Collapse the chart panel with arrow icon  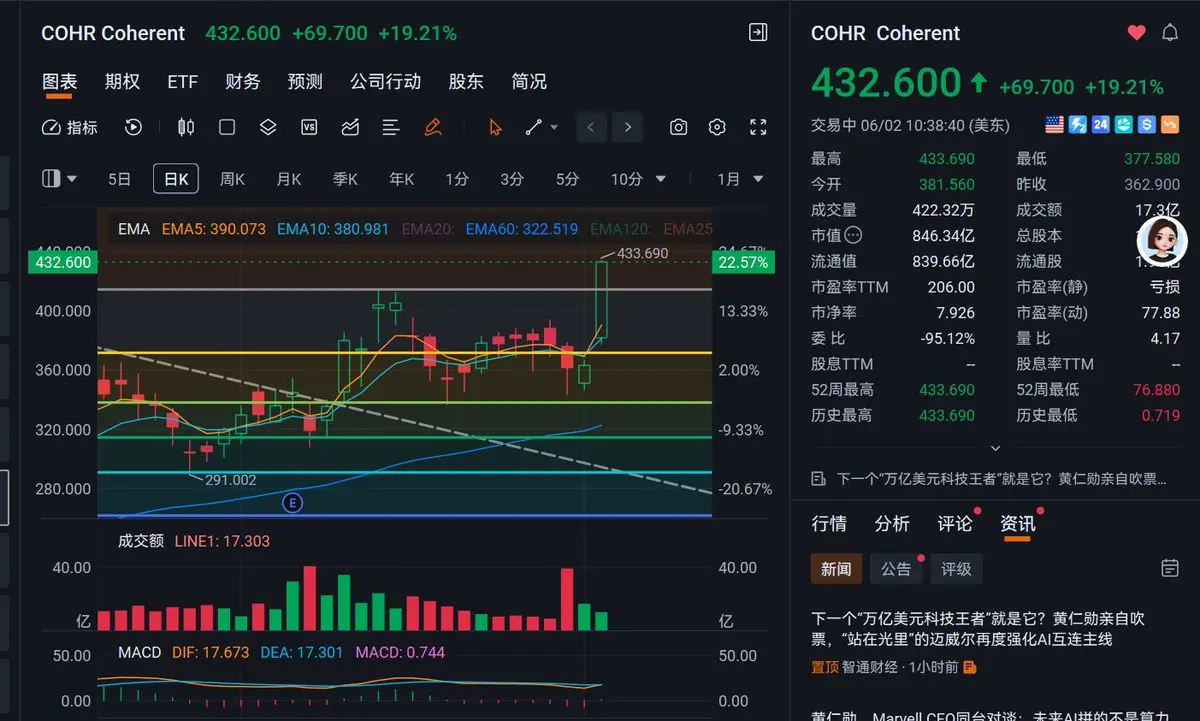(x=758, y=33)
